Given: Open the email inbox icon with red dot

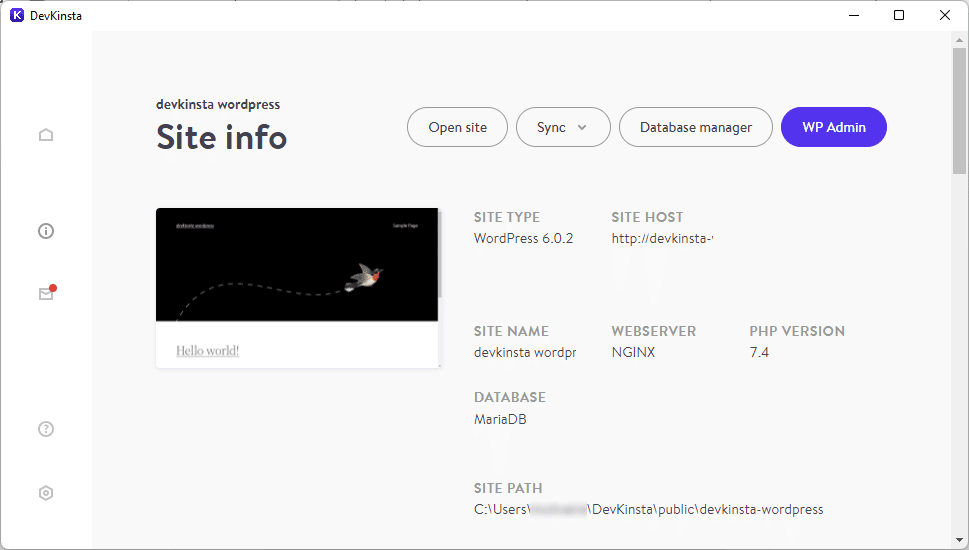Looking at the screenshot, I should [46, 293].
